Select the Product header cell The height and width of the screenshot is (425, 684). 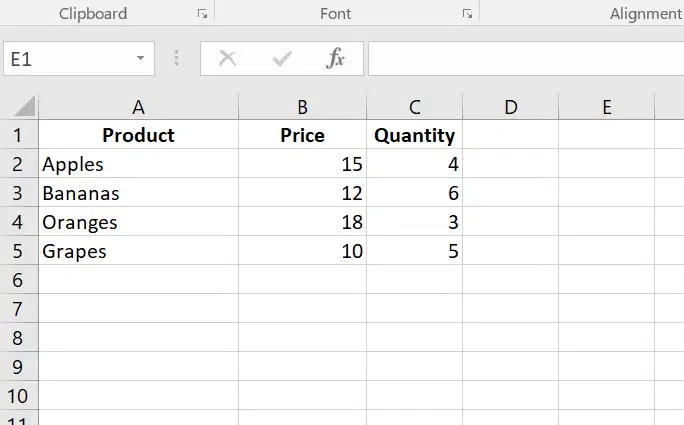coord(138,135)
